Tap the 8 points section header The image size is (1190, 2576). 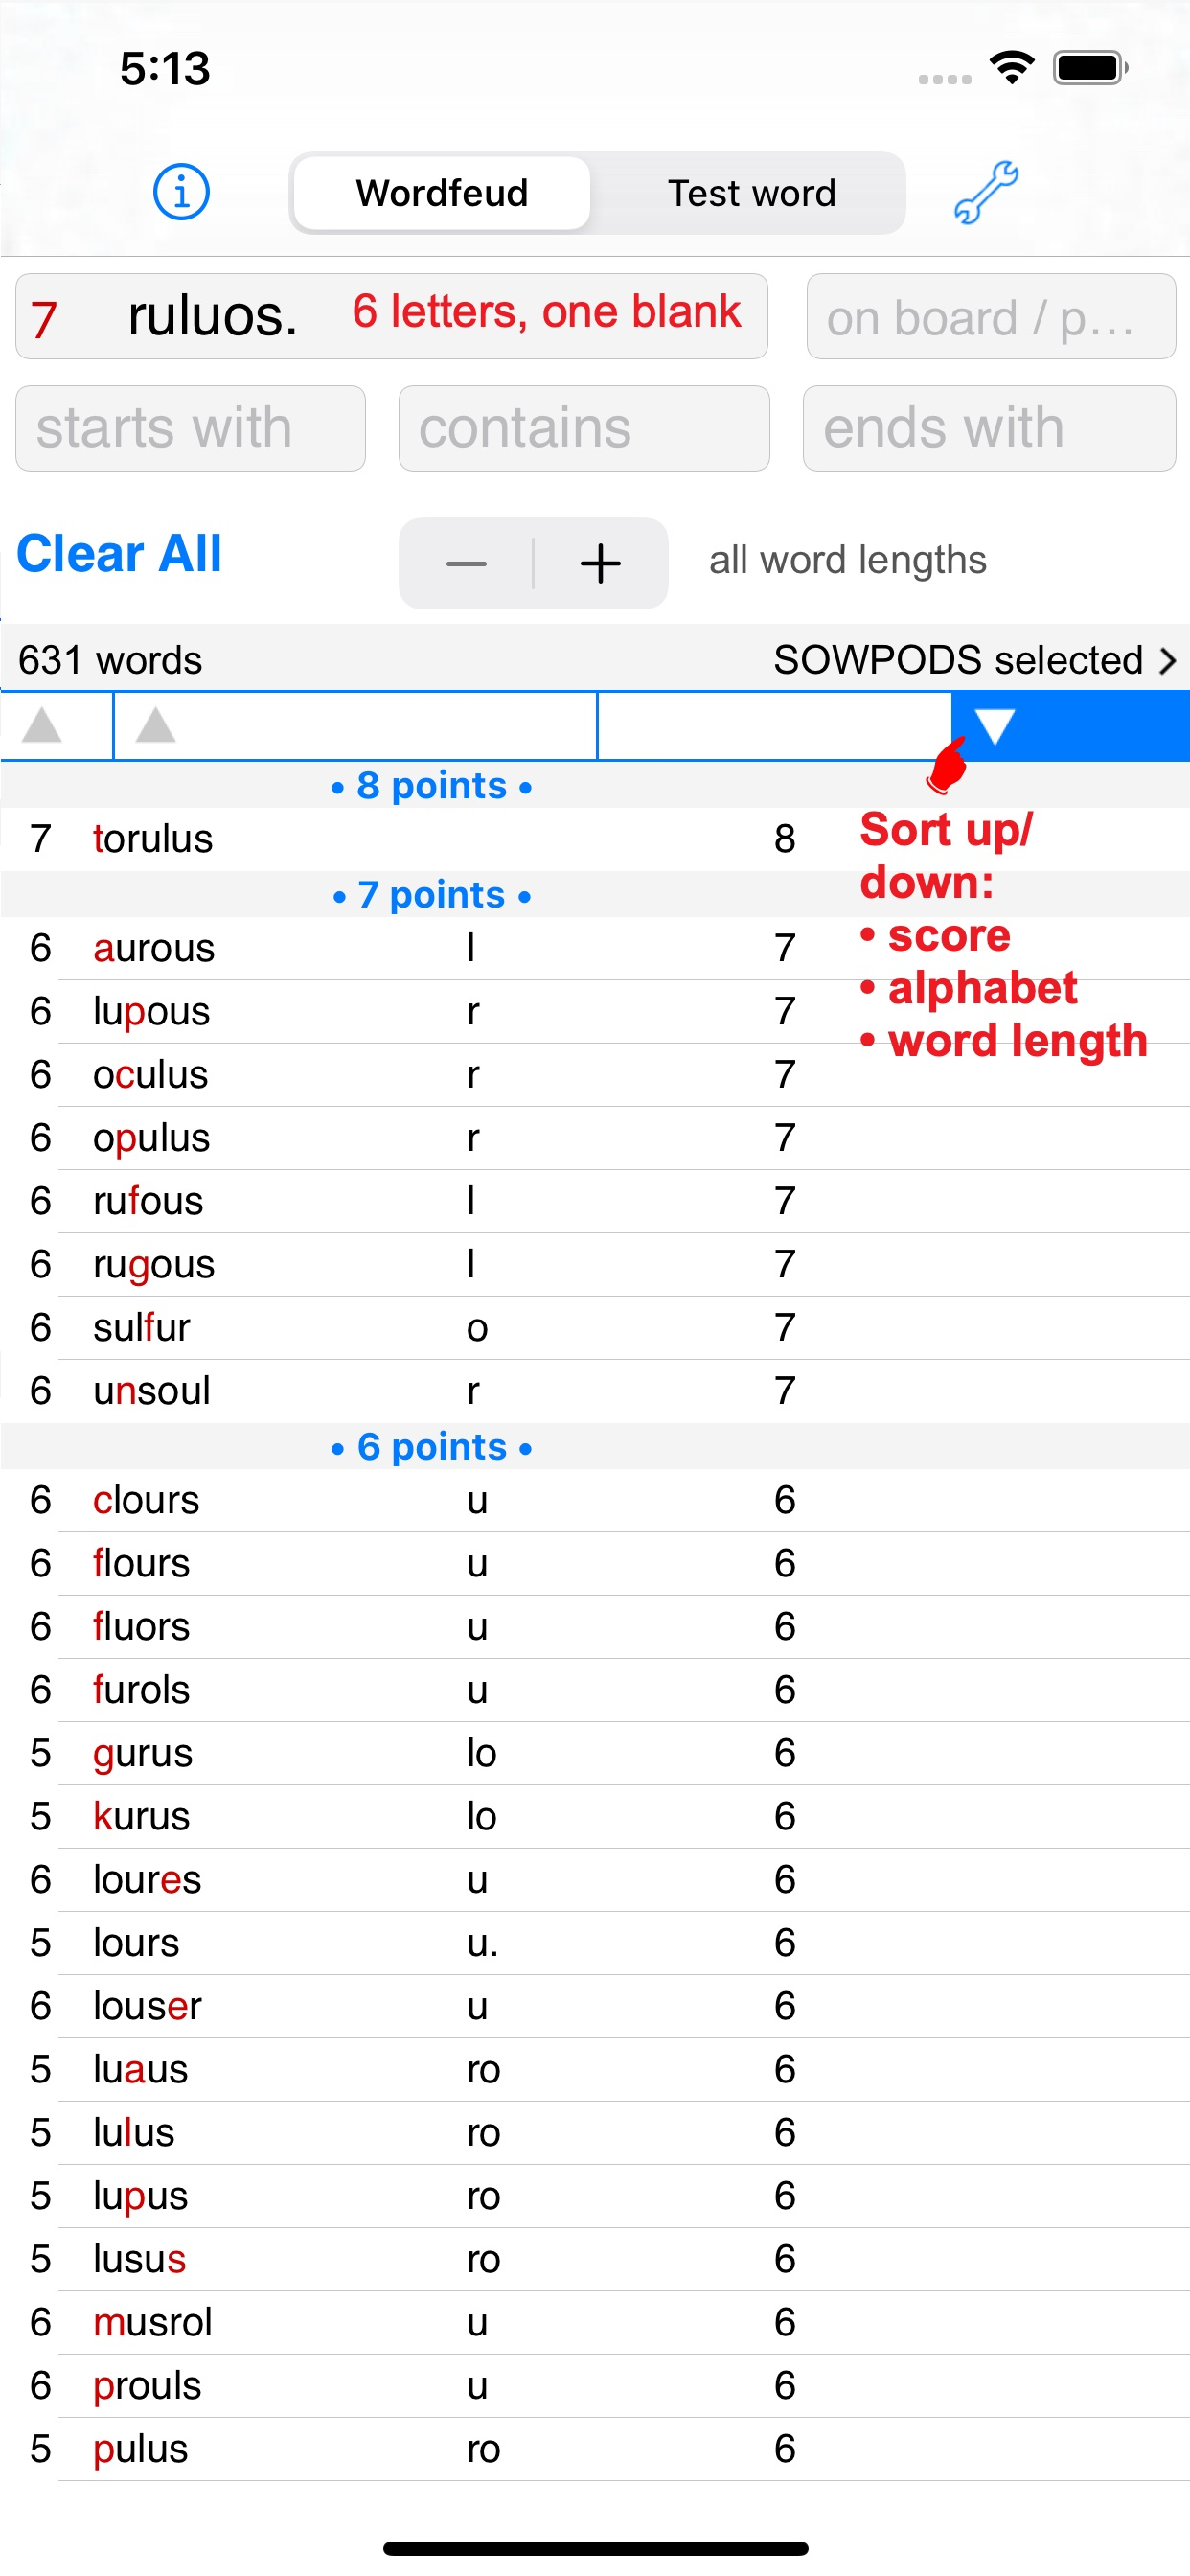[431, 786]
